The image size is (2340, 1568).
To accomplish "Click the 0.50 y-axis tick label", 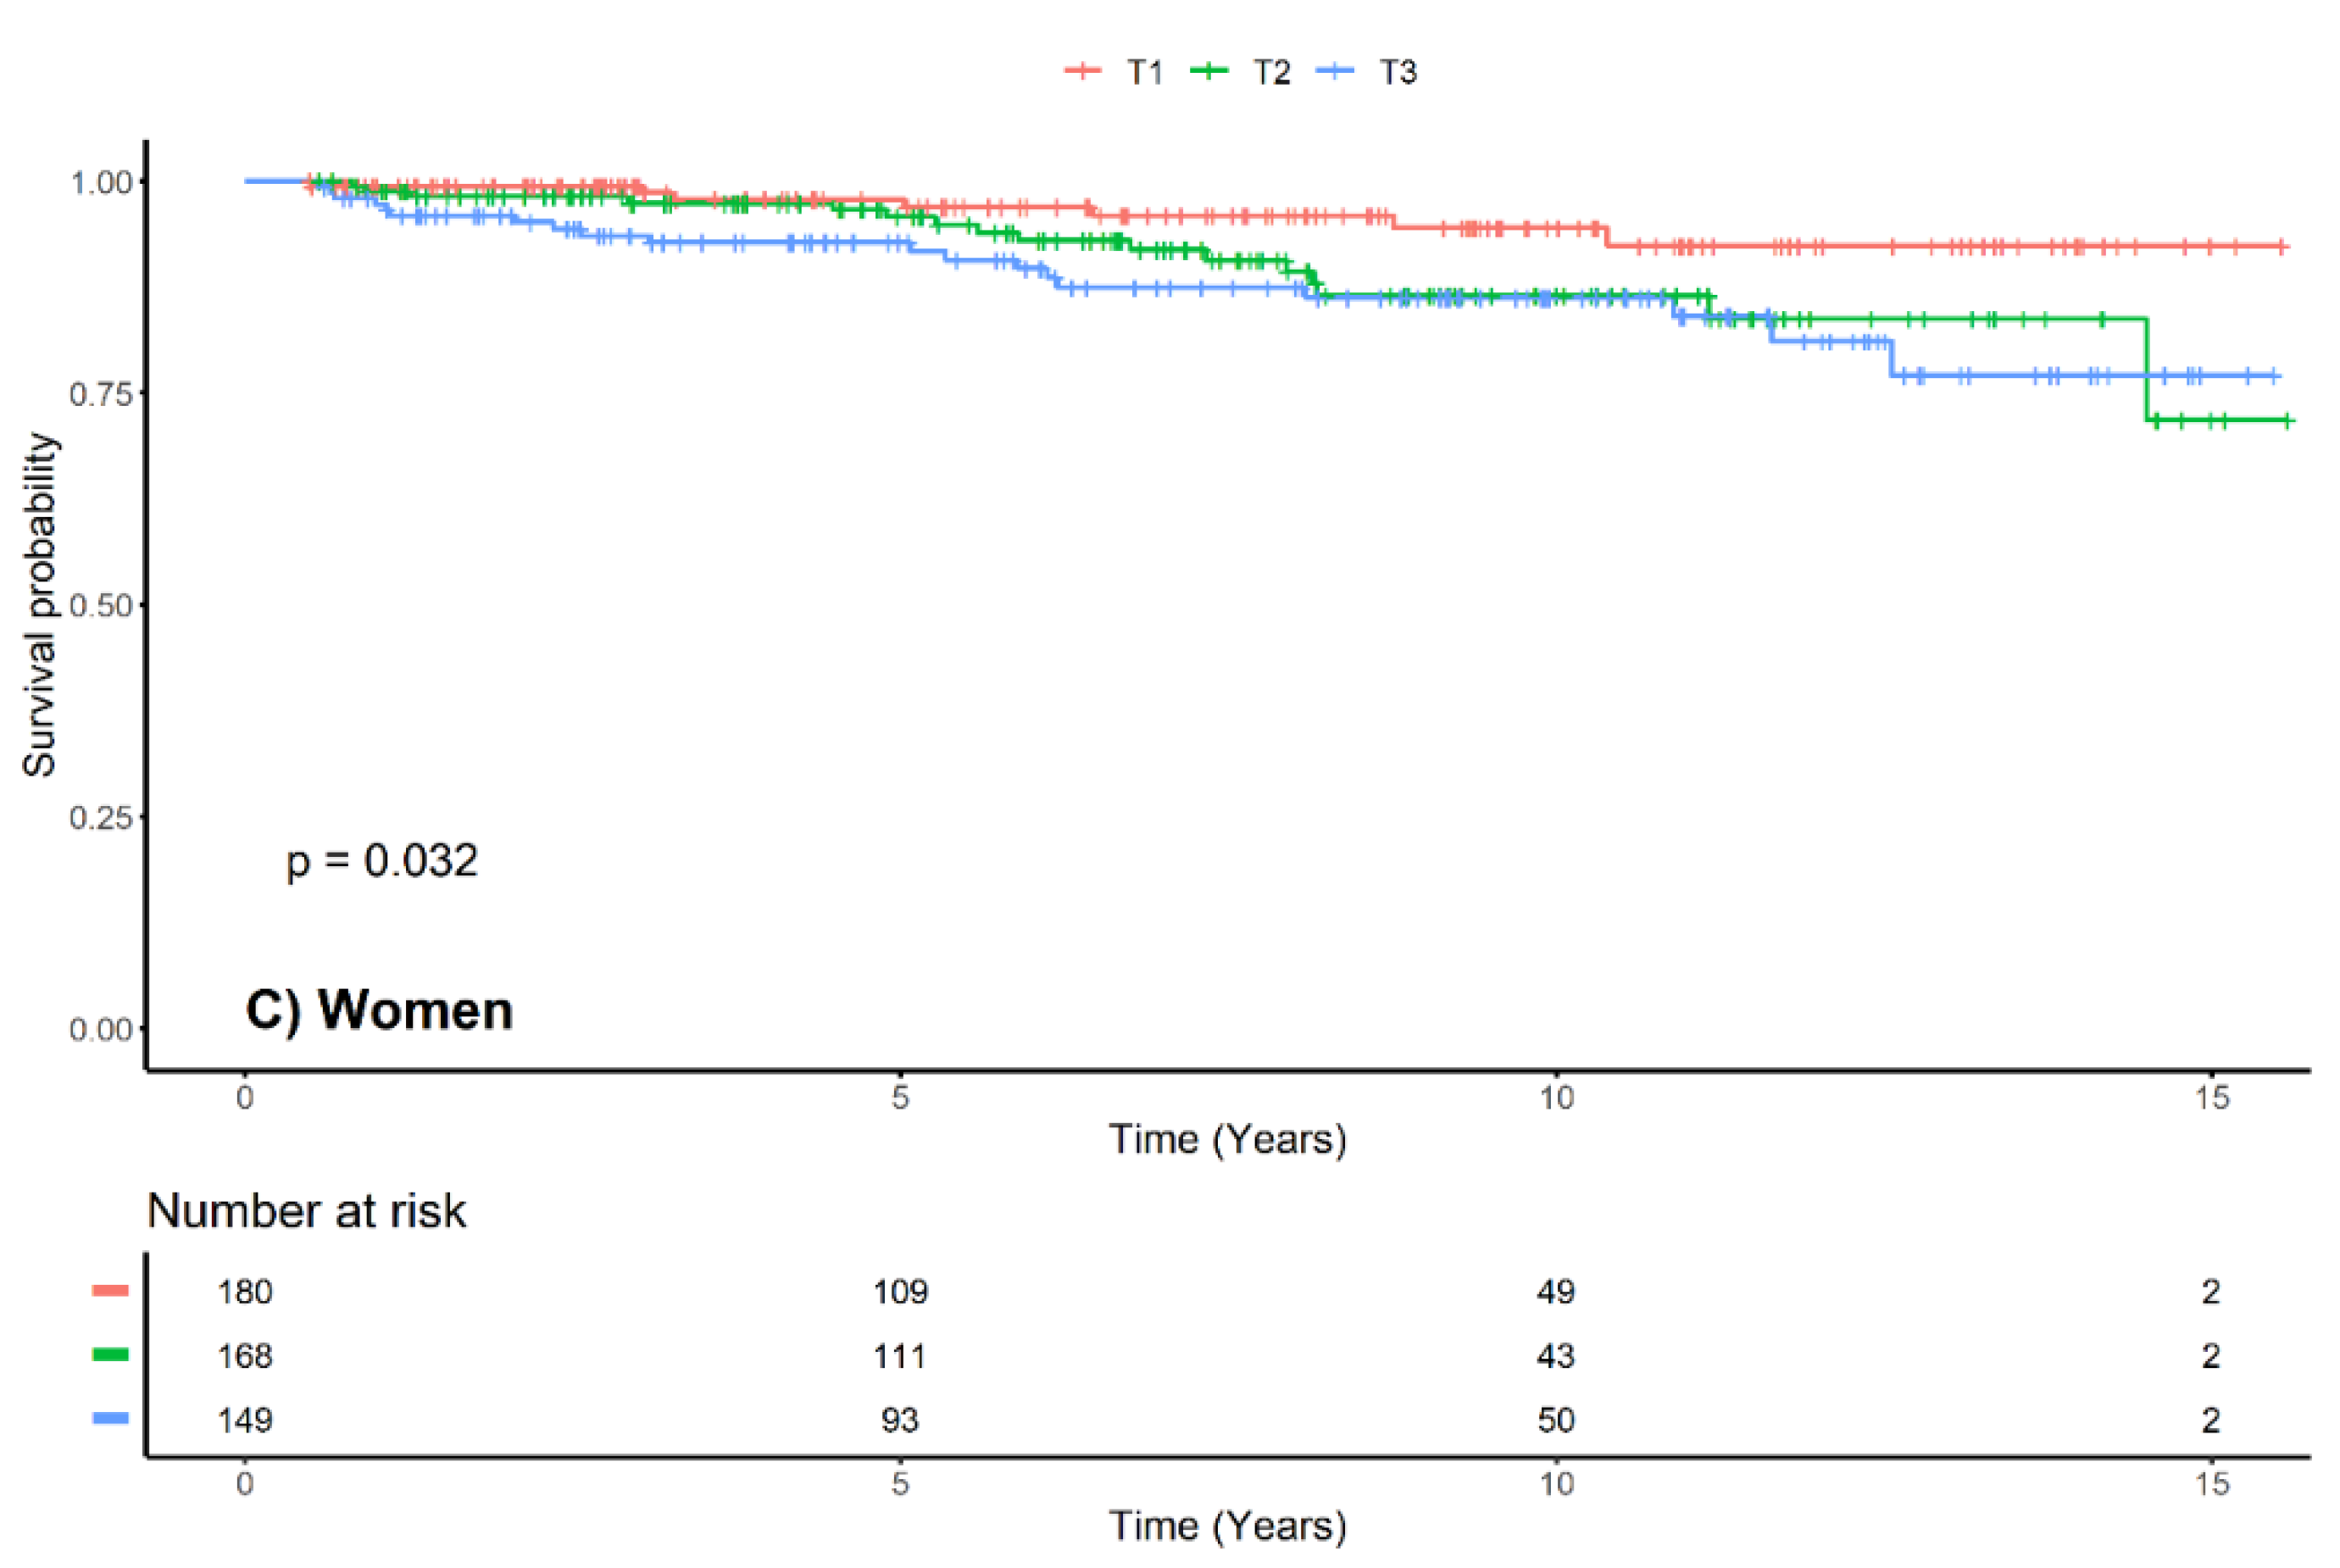I will (x=100, y=606).
